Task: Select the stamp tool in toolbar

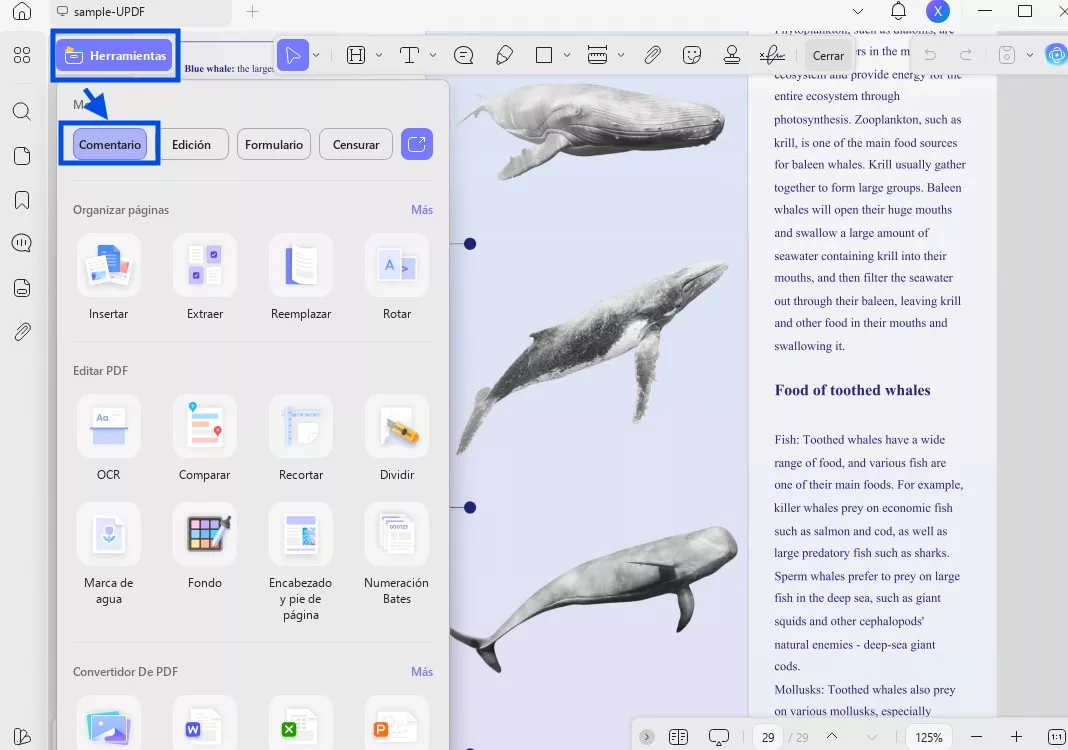Action: click(x=732, y=55)
